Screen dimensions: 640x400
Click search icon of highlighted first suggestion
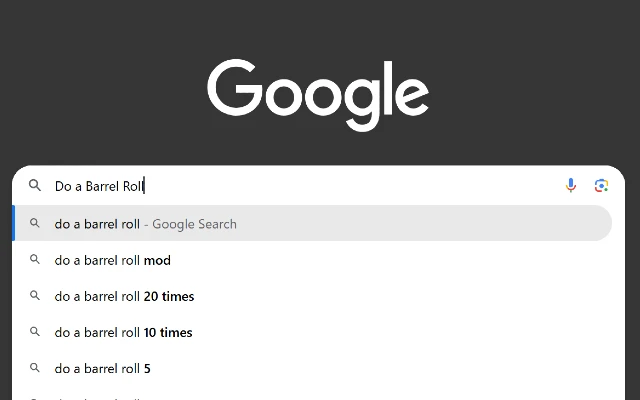tap(35, 224)
